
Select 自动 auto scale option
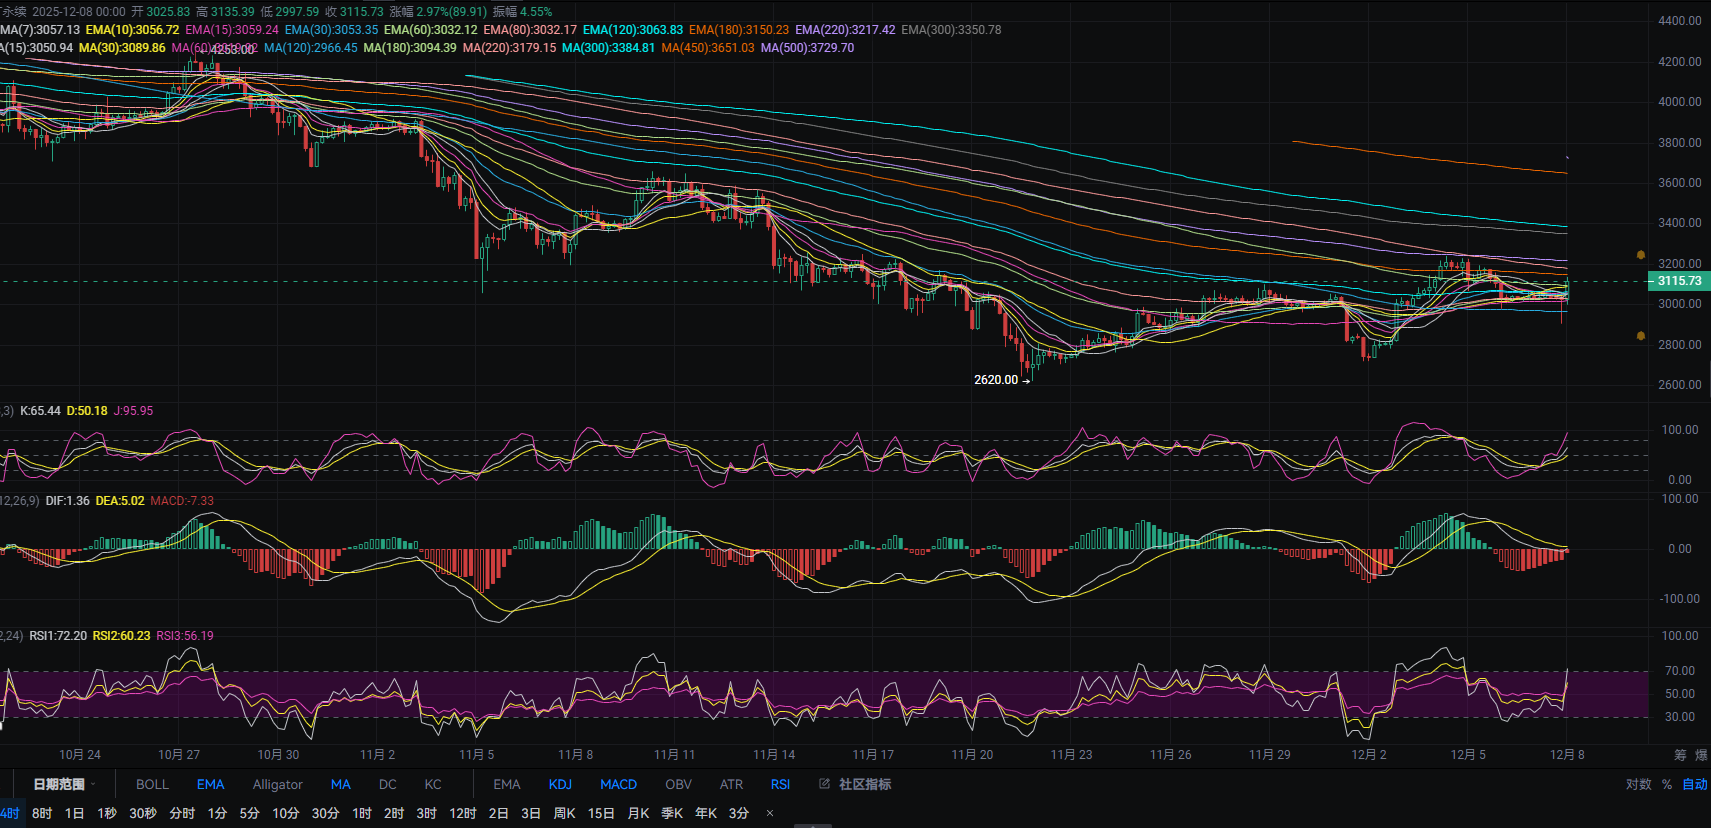click(x=1694, y=784)
